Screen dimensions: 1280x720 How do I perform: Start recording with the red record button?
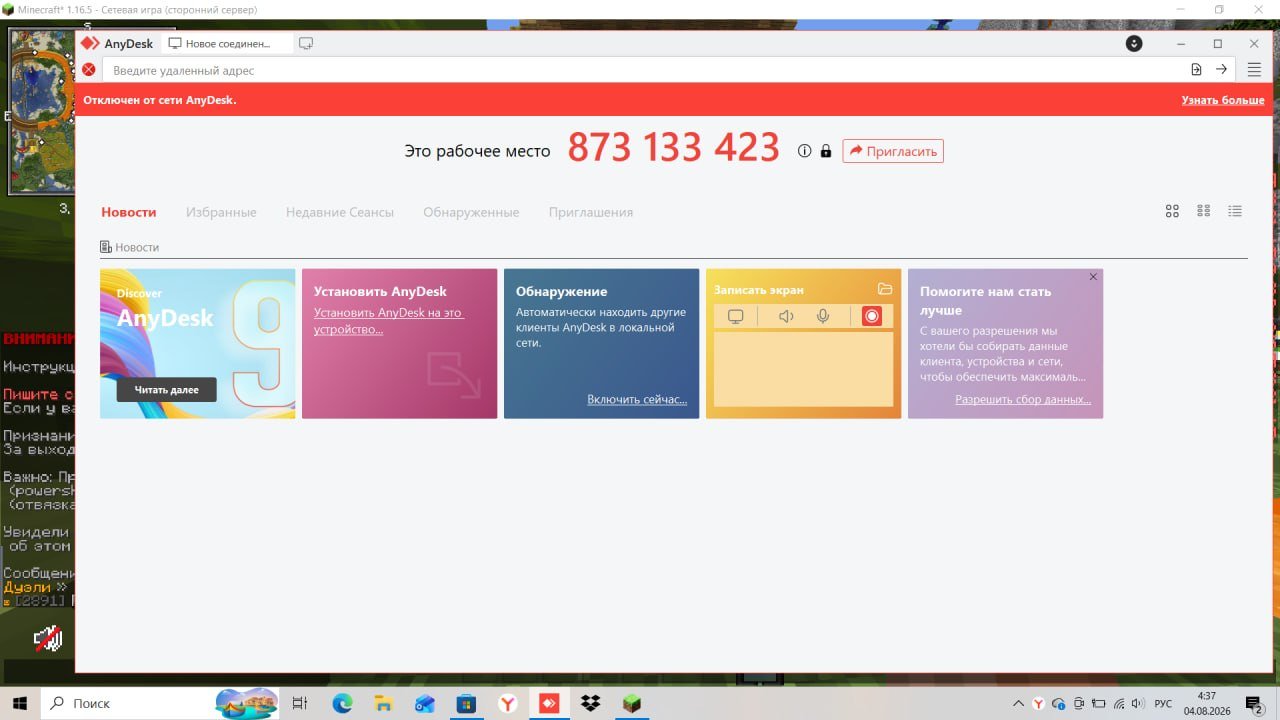coord(872,317)
